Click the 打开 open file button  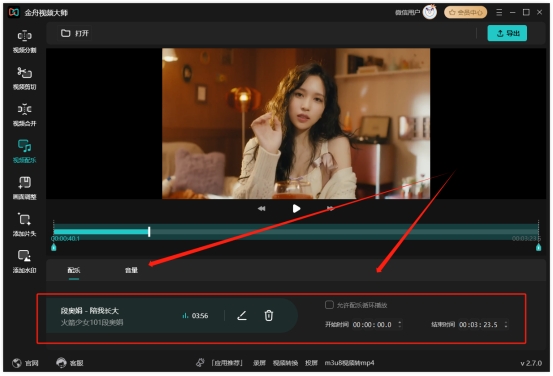[x=75, y=33]
